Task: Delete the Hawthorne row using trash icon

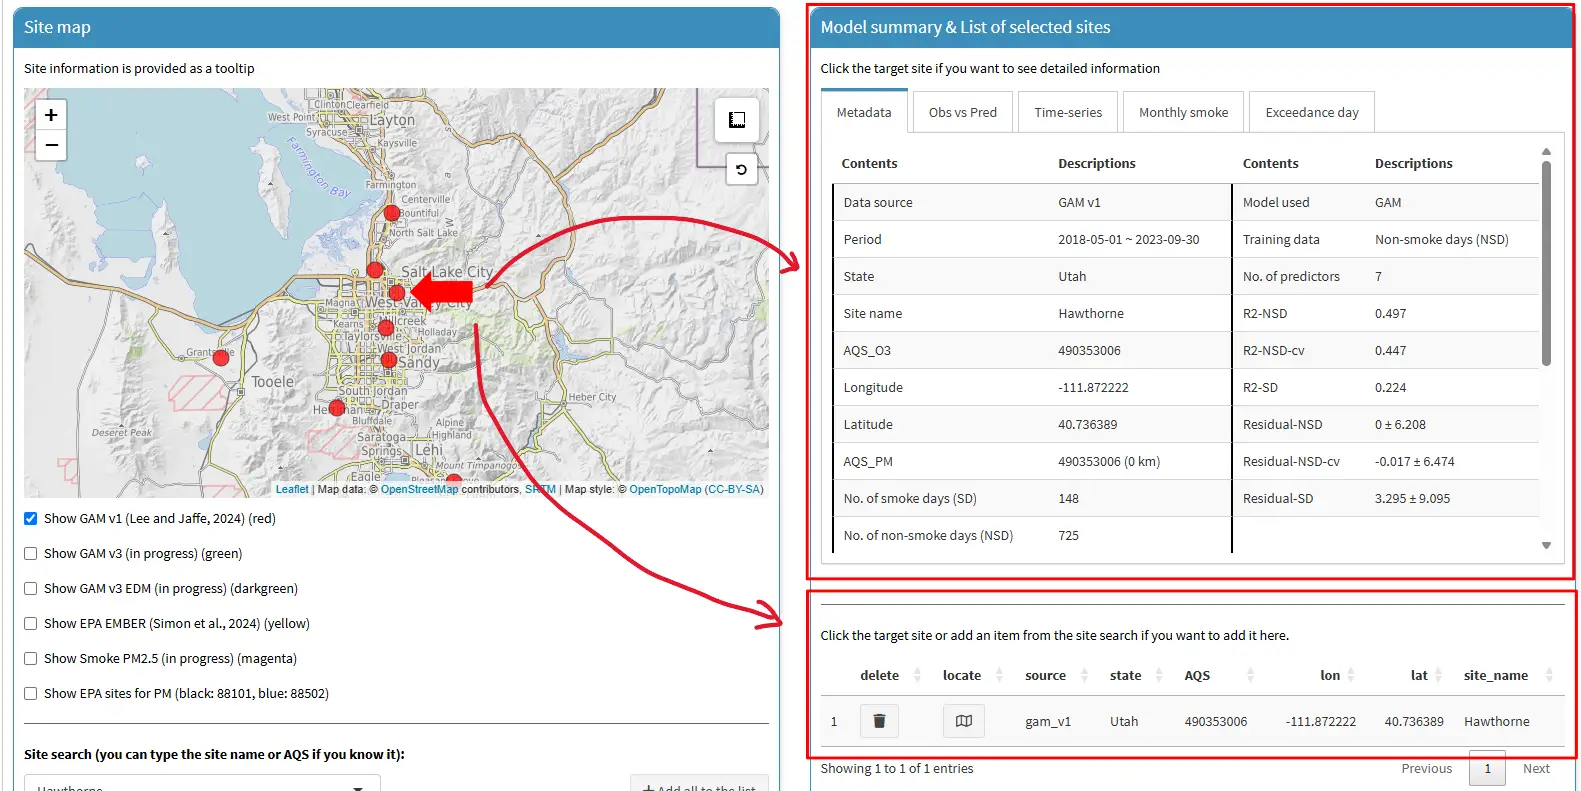Action: 879,721
